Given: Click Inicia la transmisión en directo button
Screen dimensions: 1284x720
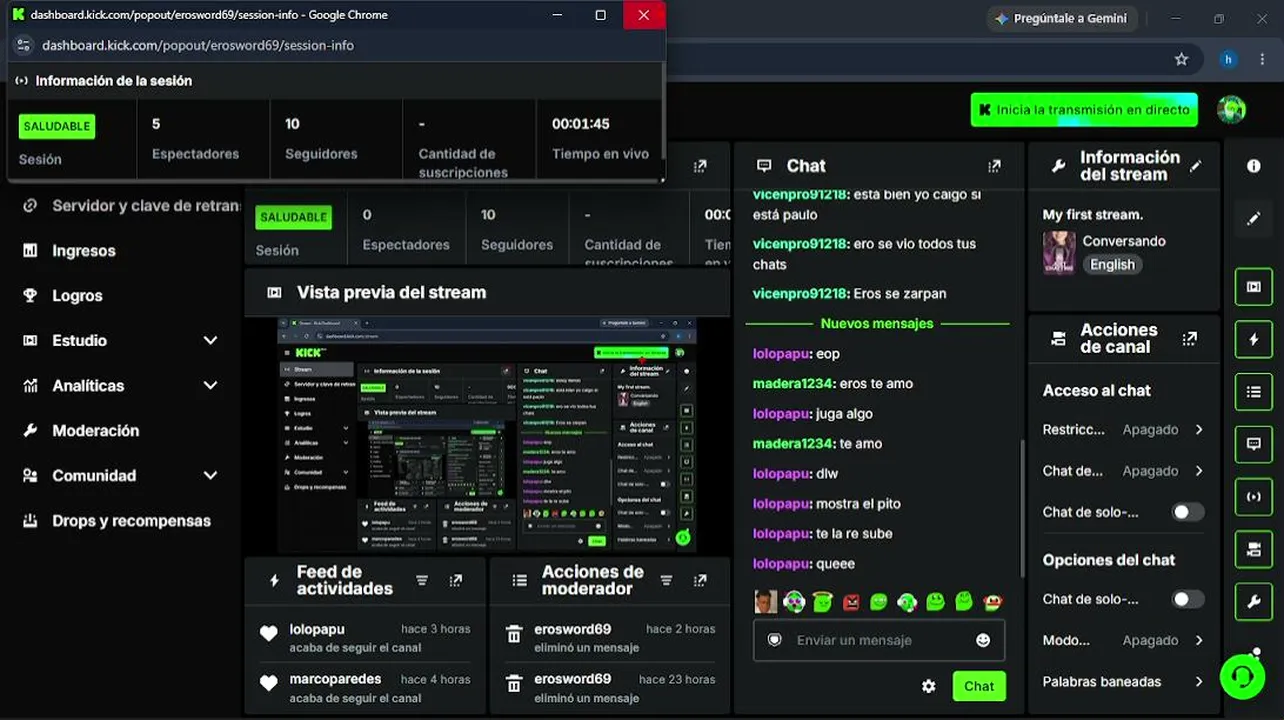Looking at the screenshot, I should tap(1084, 110).
